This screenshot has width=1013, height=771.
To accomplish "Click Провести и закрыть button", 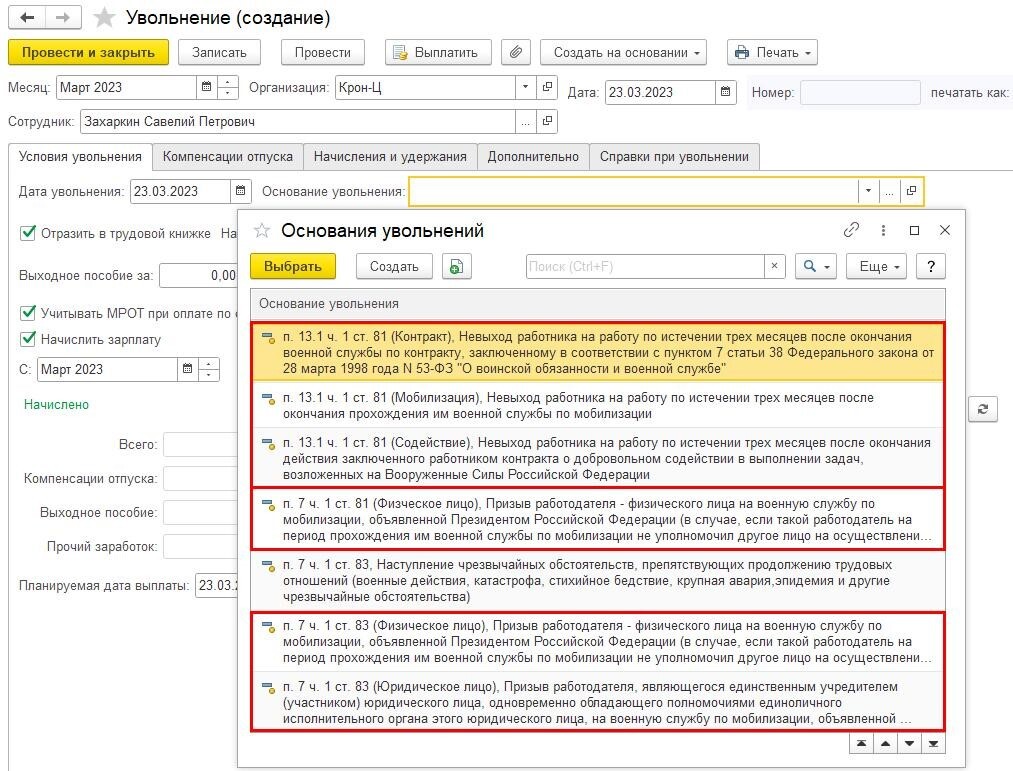I will click(88, 52).
